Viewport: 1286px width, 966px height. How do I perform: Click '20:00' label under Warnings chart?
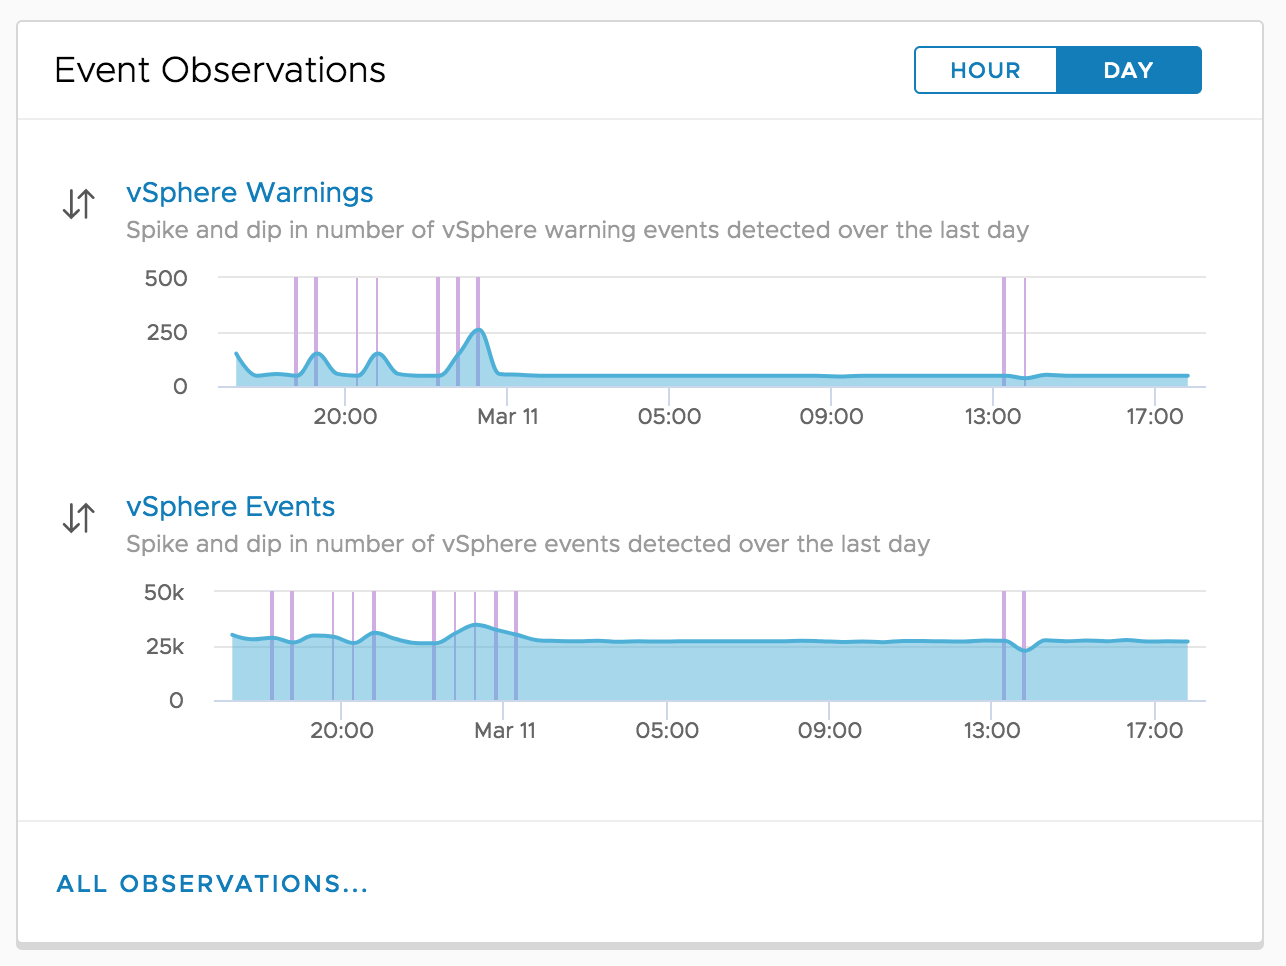(x=345, y=416)
